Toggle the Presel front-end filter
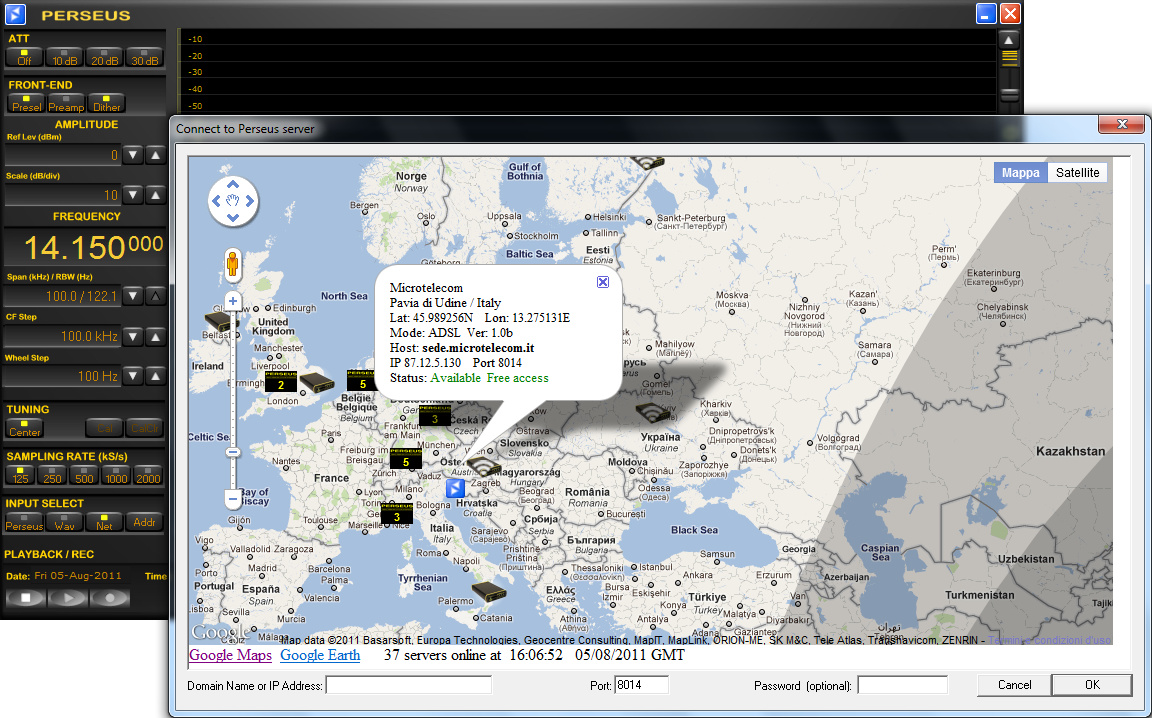The image size is (1152, 718). pyautogui.click(x=26, y=104)
